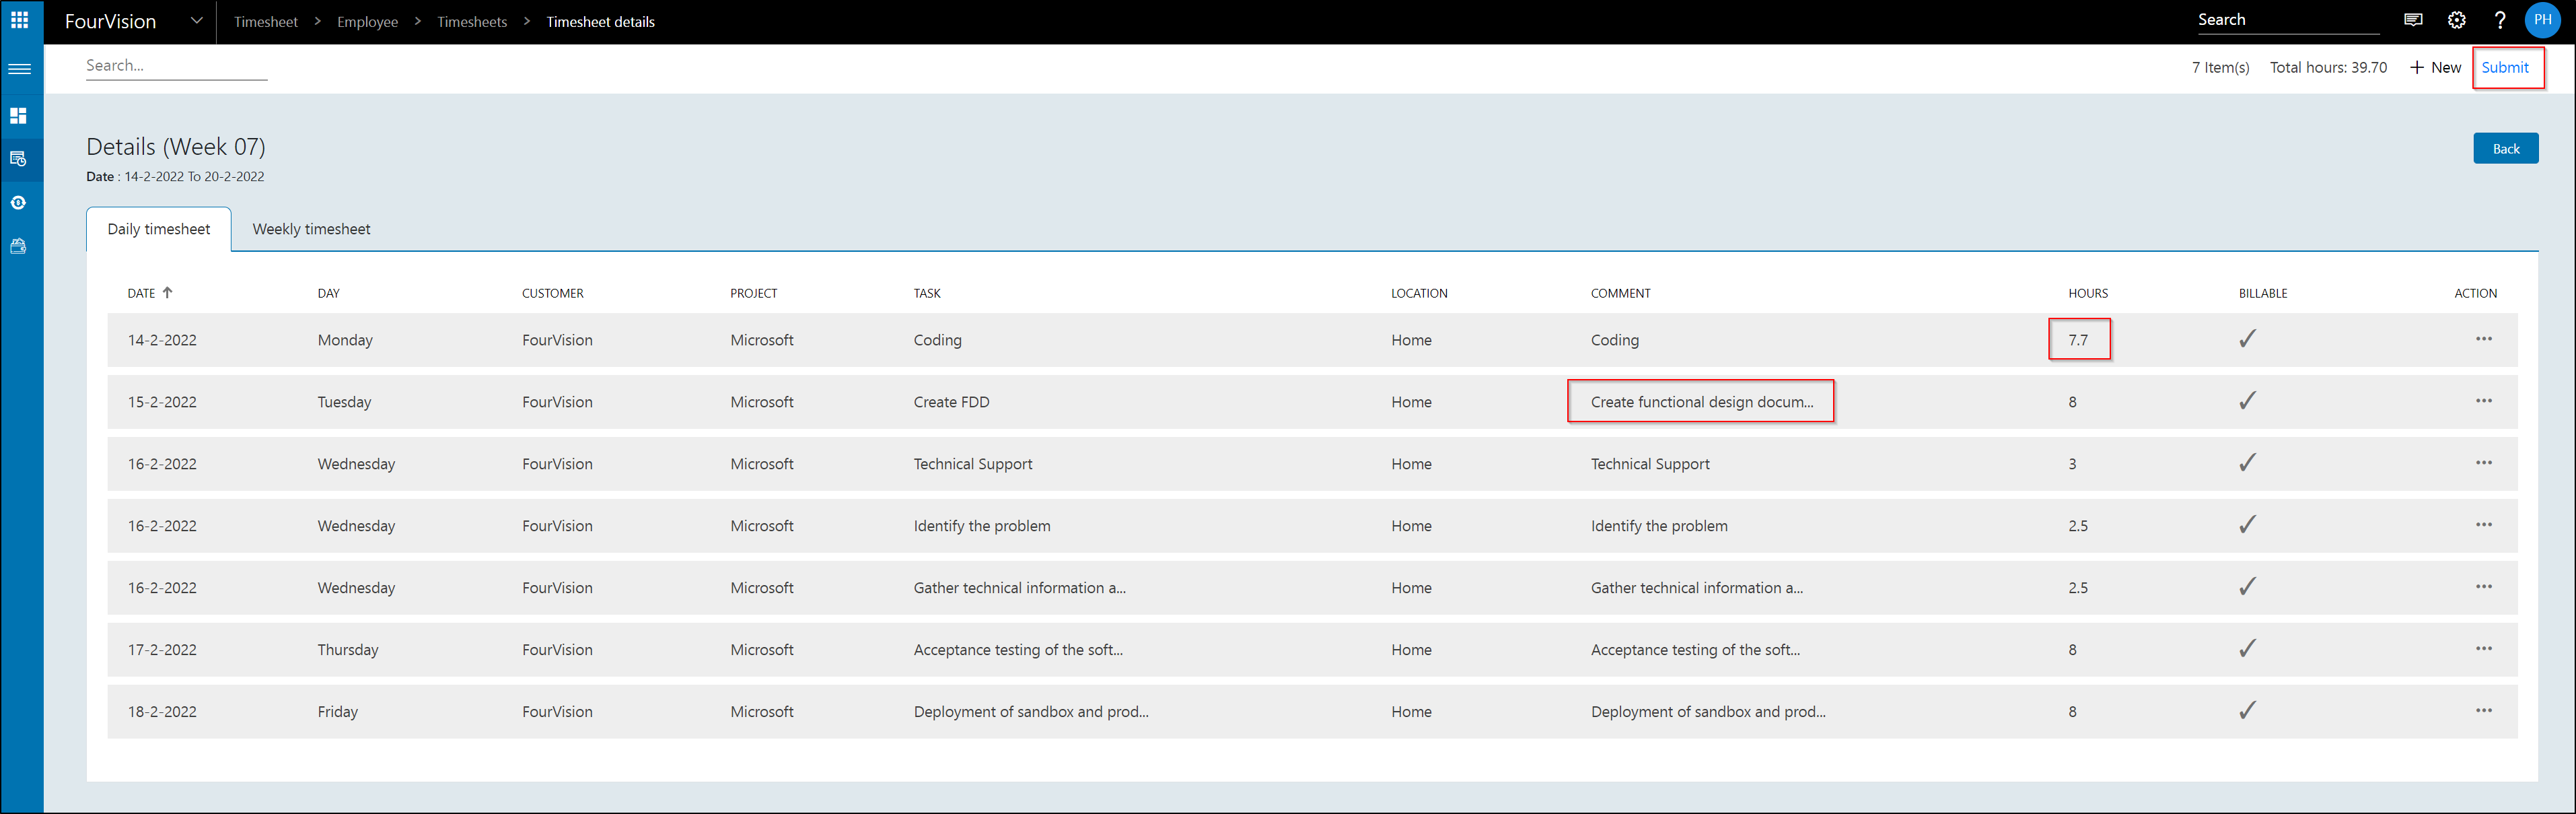This screenshot has width=2576, height=814.
Task: Go to Timesheets breadcrumb
Action: tap(472, 22)
